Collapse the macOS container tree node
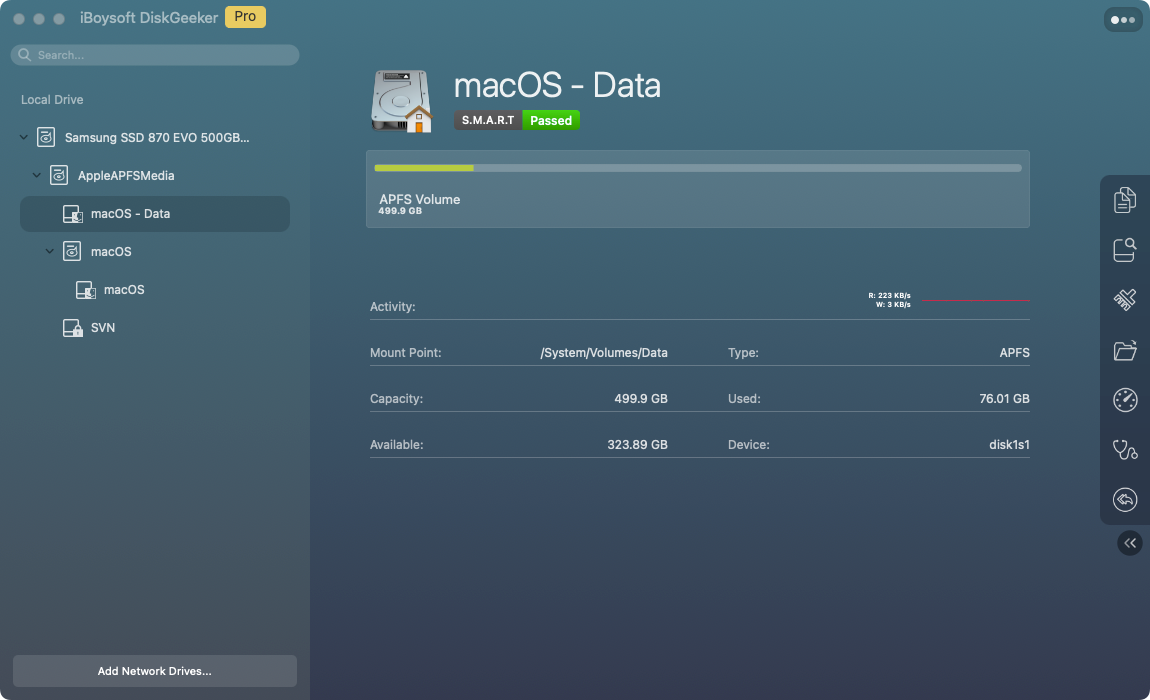1150x700 pixels. (50, 252)
